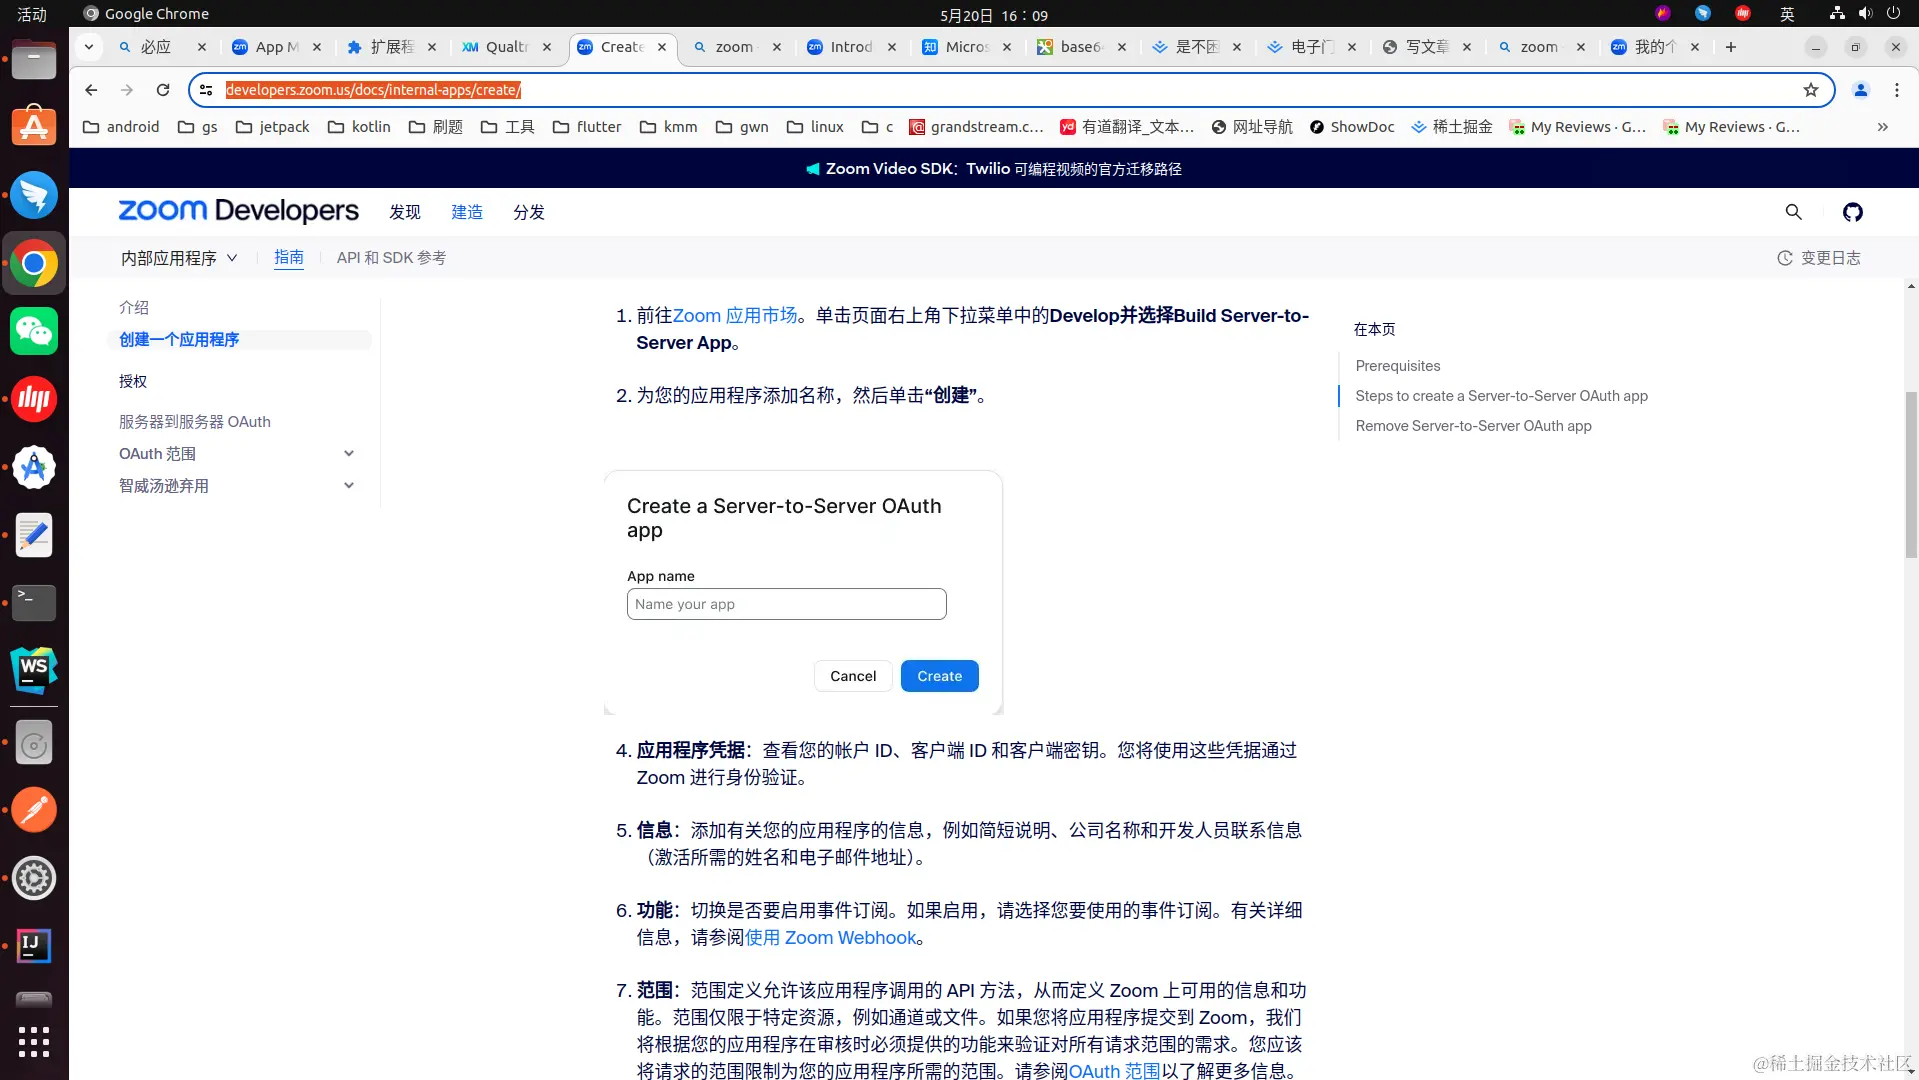The width and height of the screenshot is (1919, 1080).
Task: Jump to Remove Server-to-Server OAuth app
Action: pyautogui.click(x=1474, y=426)
